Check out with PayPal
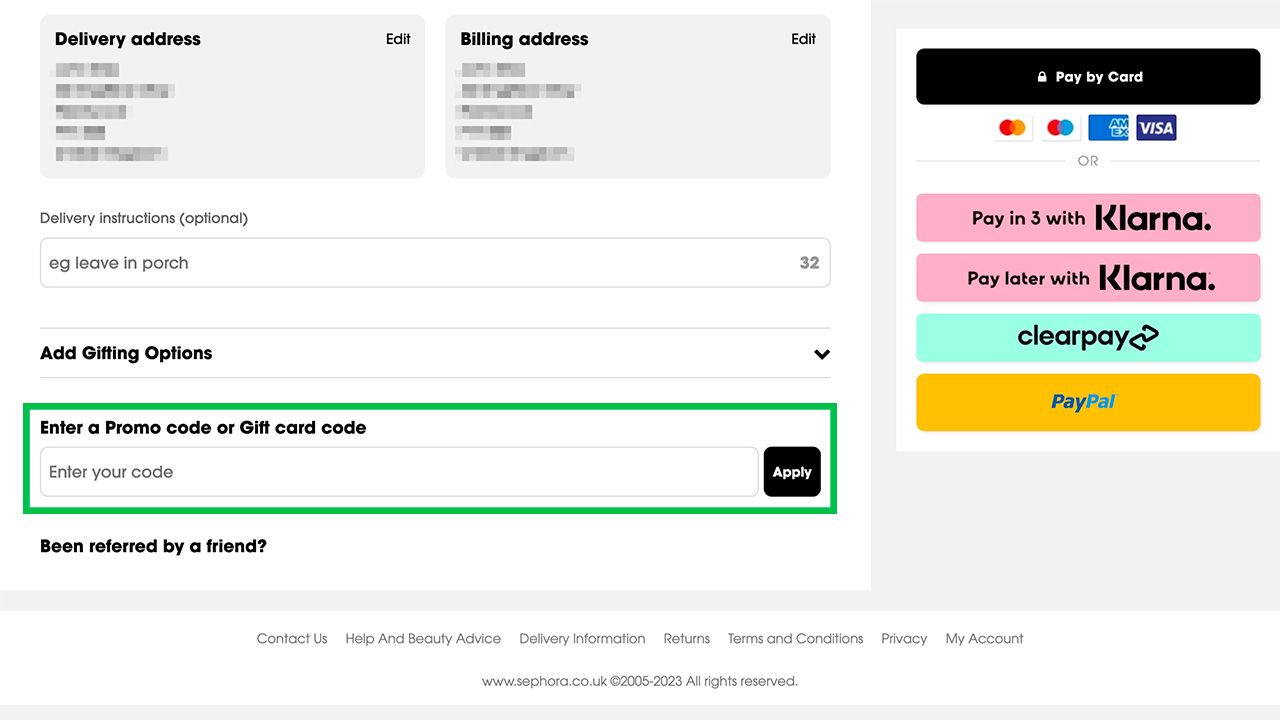Image resolution: width=1280 pixels, height=720 pixels. click(x=1088, y=402)
